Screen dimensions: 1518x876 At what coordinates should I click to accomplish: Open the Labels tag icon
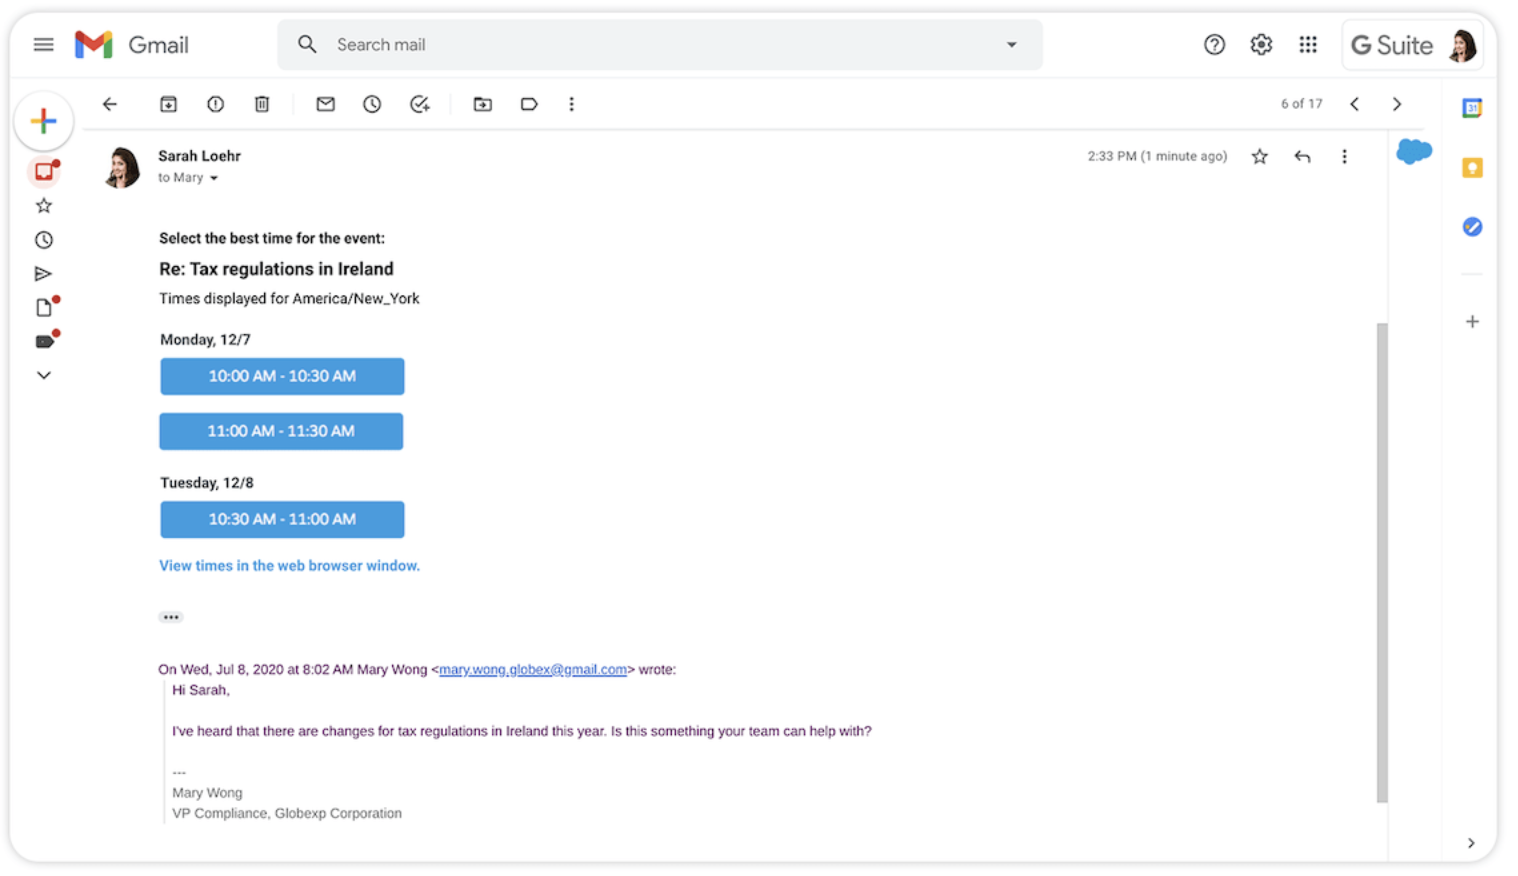529,104
